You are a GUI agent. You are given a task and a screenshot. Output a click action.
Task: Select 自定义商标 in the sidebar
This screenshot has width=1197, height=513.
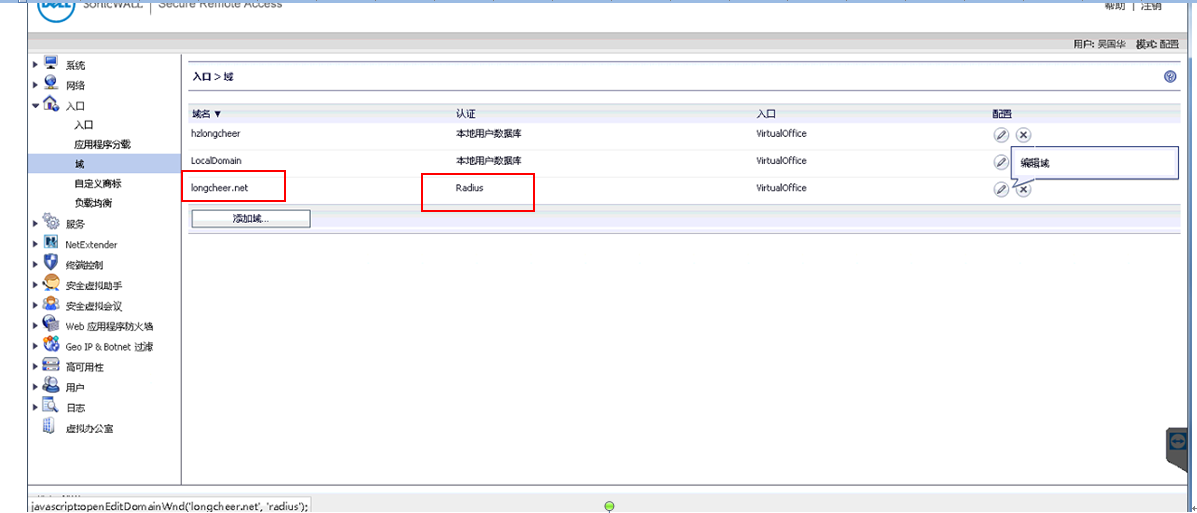[98, 184]
